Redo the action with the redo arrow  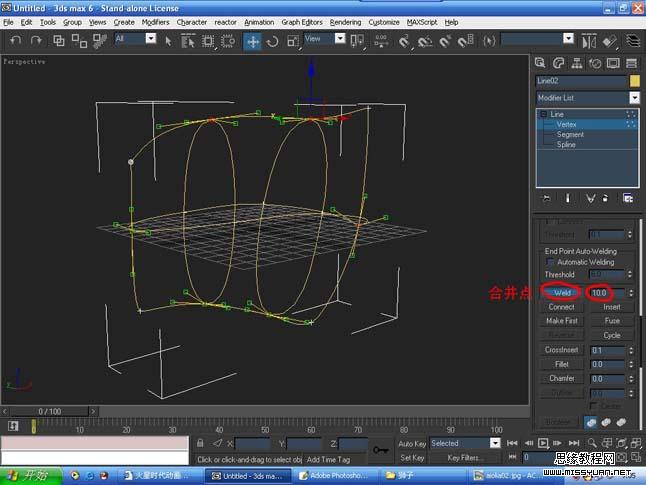tap(36, 40)
